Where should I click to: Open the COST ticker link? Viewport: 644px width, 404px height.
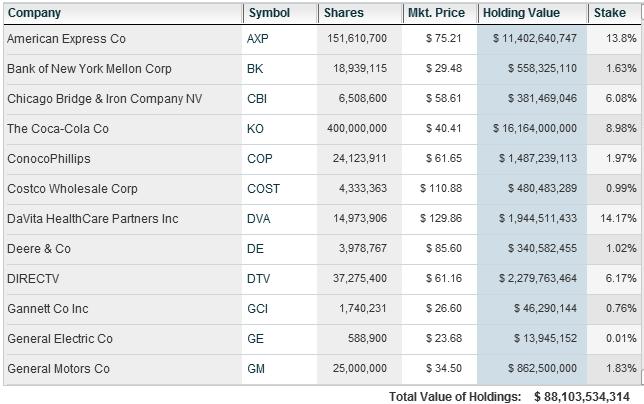263,189
